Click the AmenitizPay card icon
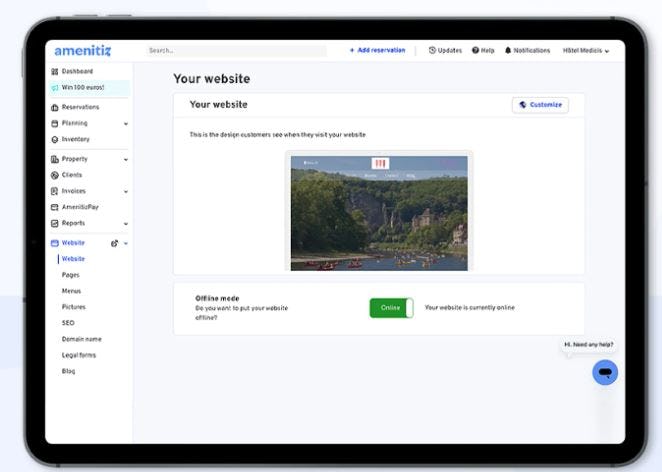The width and height of the screenshot is (662, 472). 54,207
